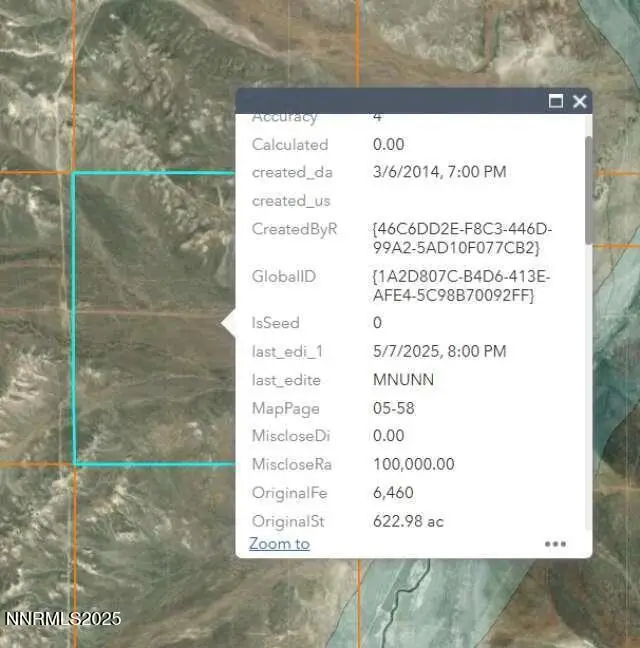Maximize the parcel info popup
This screenshot has width=640, height=648.
[555, 101]
